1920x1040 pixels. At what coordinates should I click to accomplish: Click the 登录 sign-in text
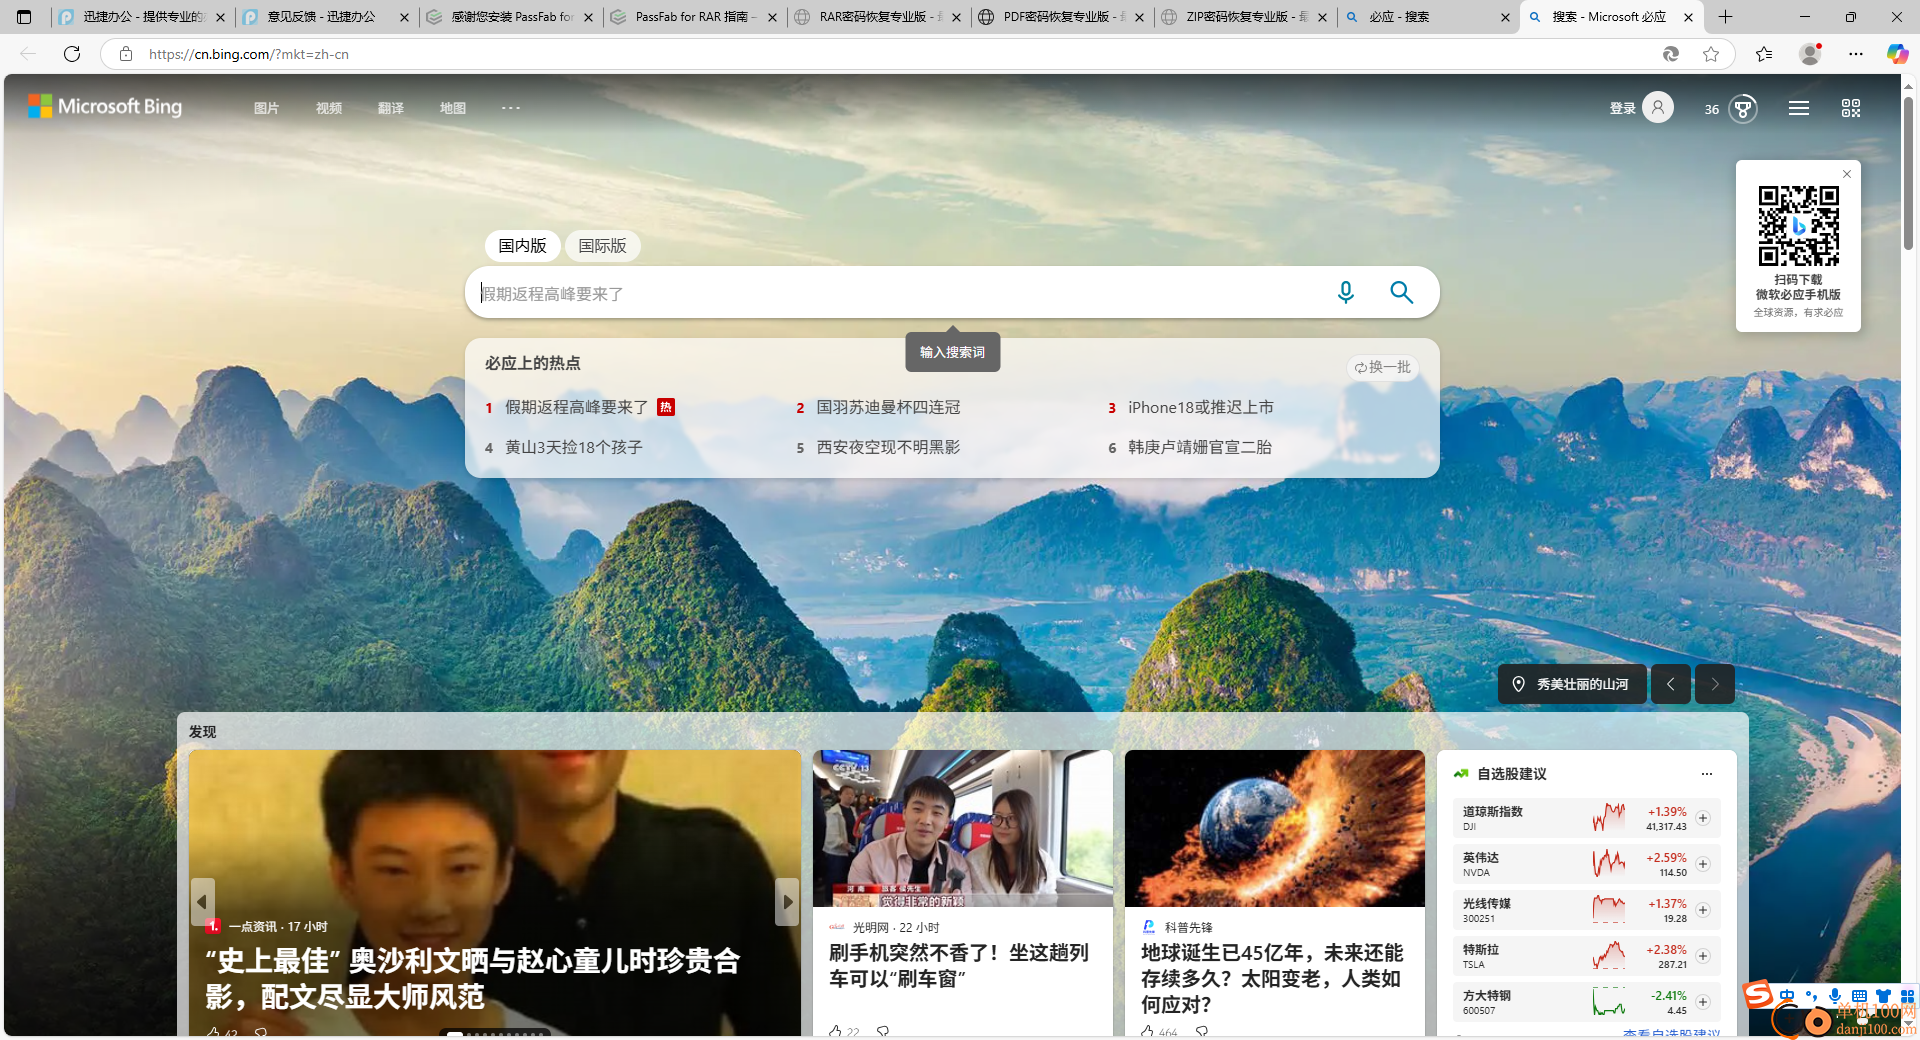[1622, 108]
